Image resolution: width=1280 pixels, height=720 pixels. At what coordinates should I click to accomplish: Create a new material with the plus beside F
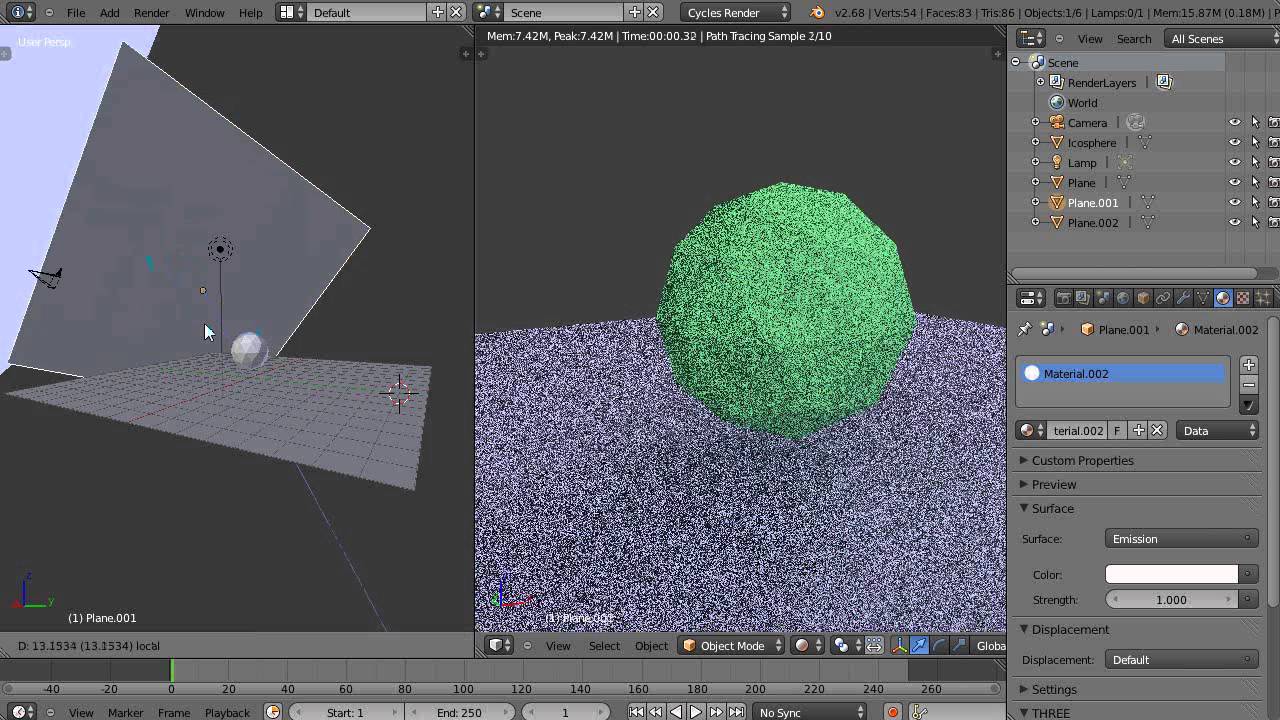pyautogui.click(x=1138, y=431)
